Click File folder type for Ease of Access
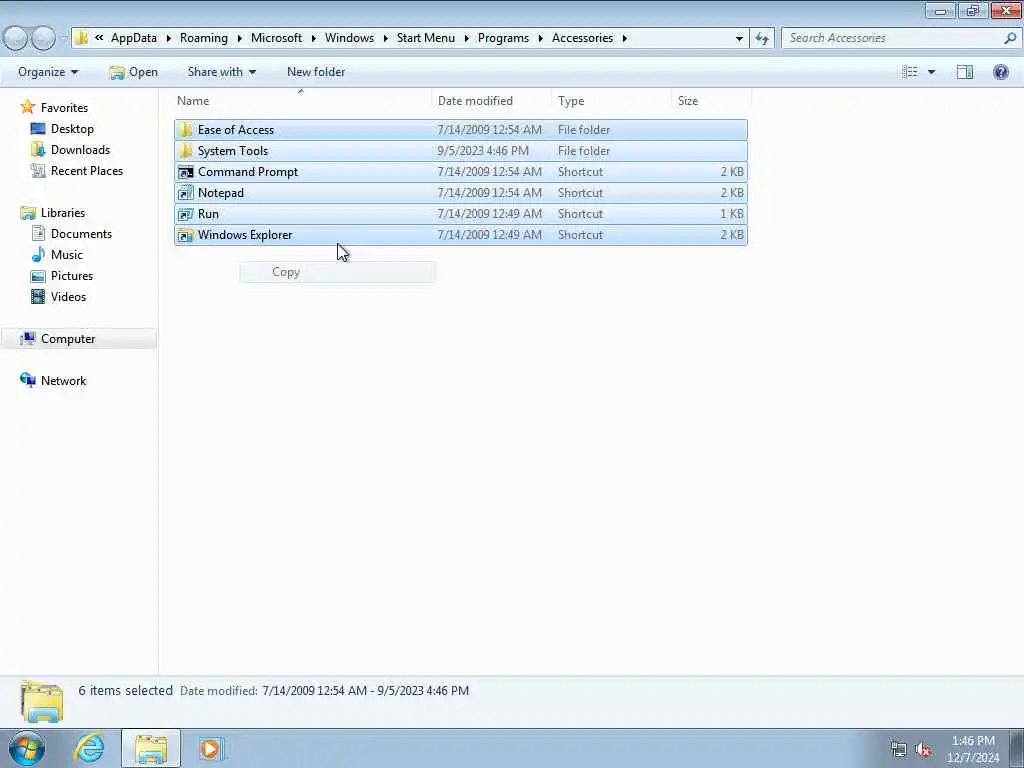The width and height of the screenshot is (1024, 768). coord(584,130)
